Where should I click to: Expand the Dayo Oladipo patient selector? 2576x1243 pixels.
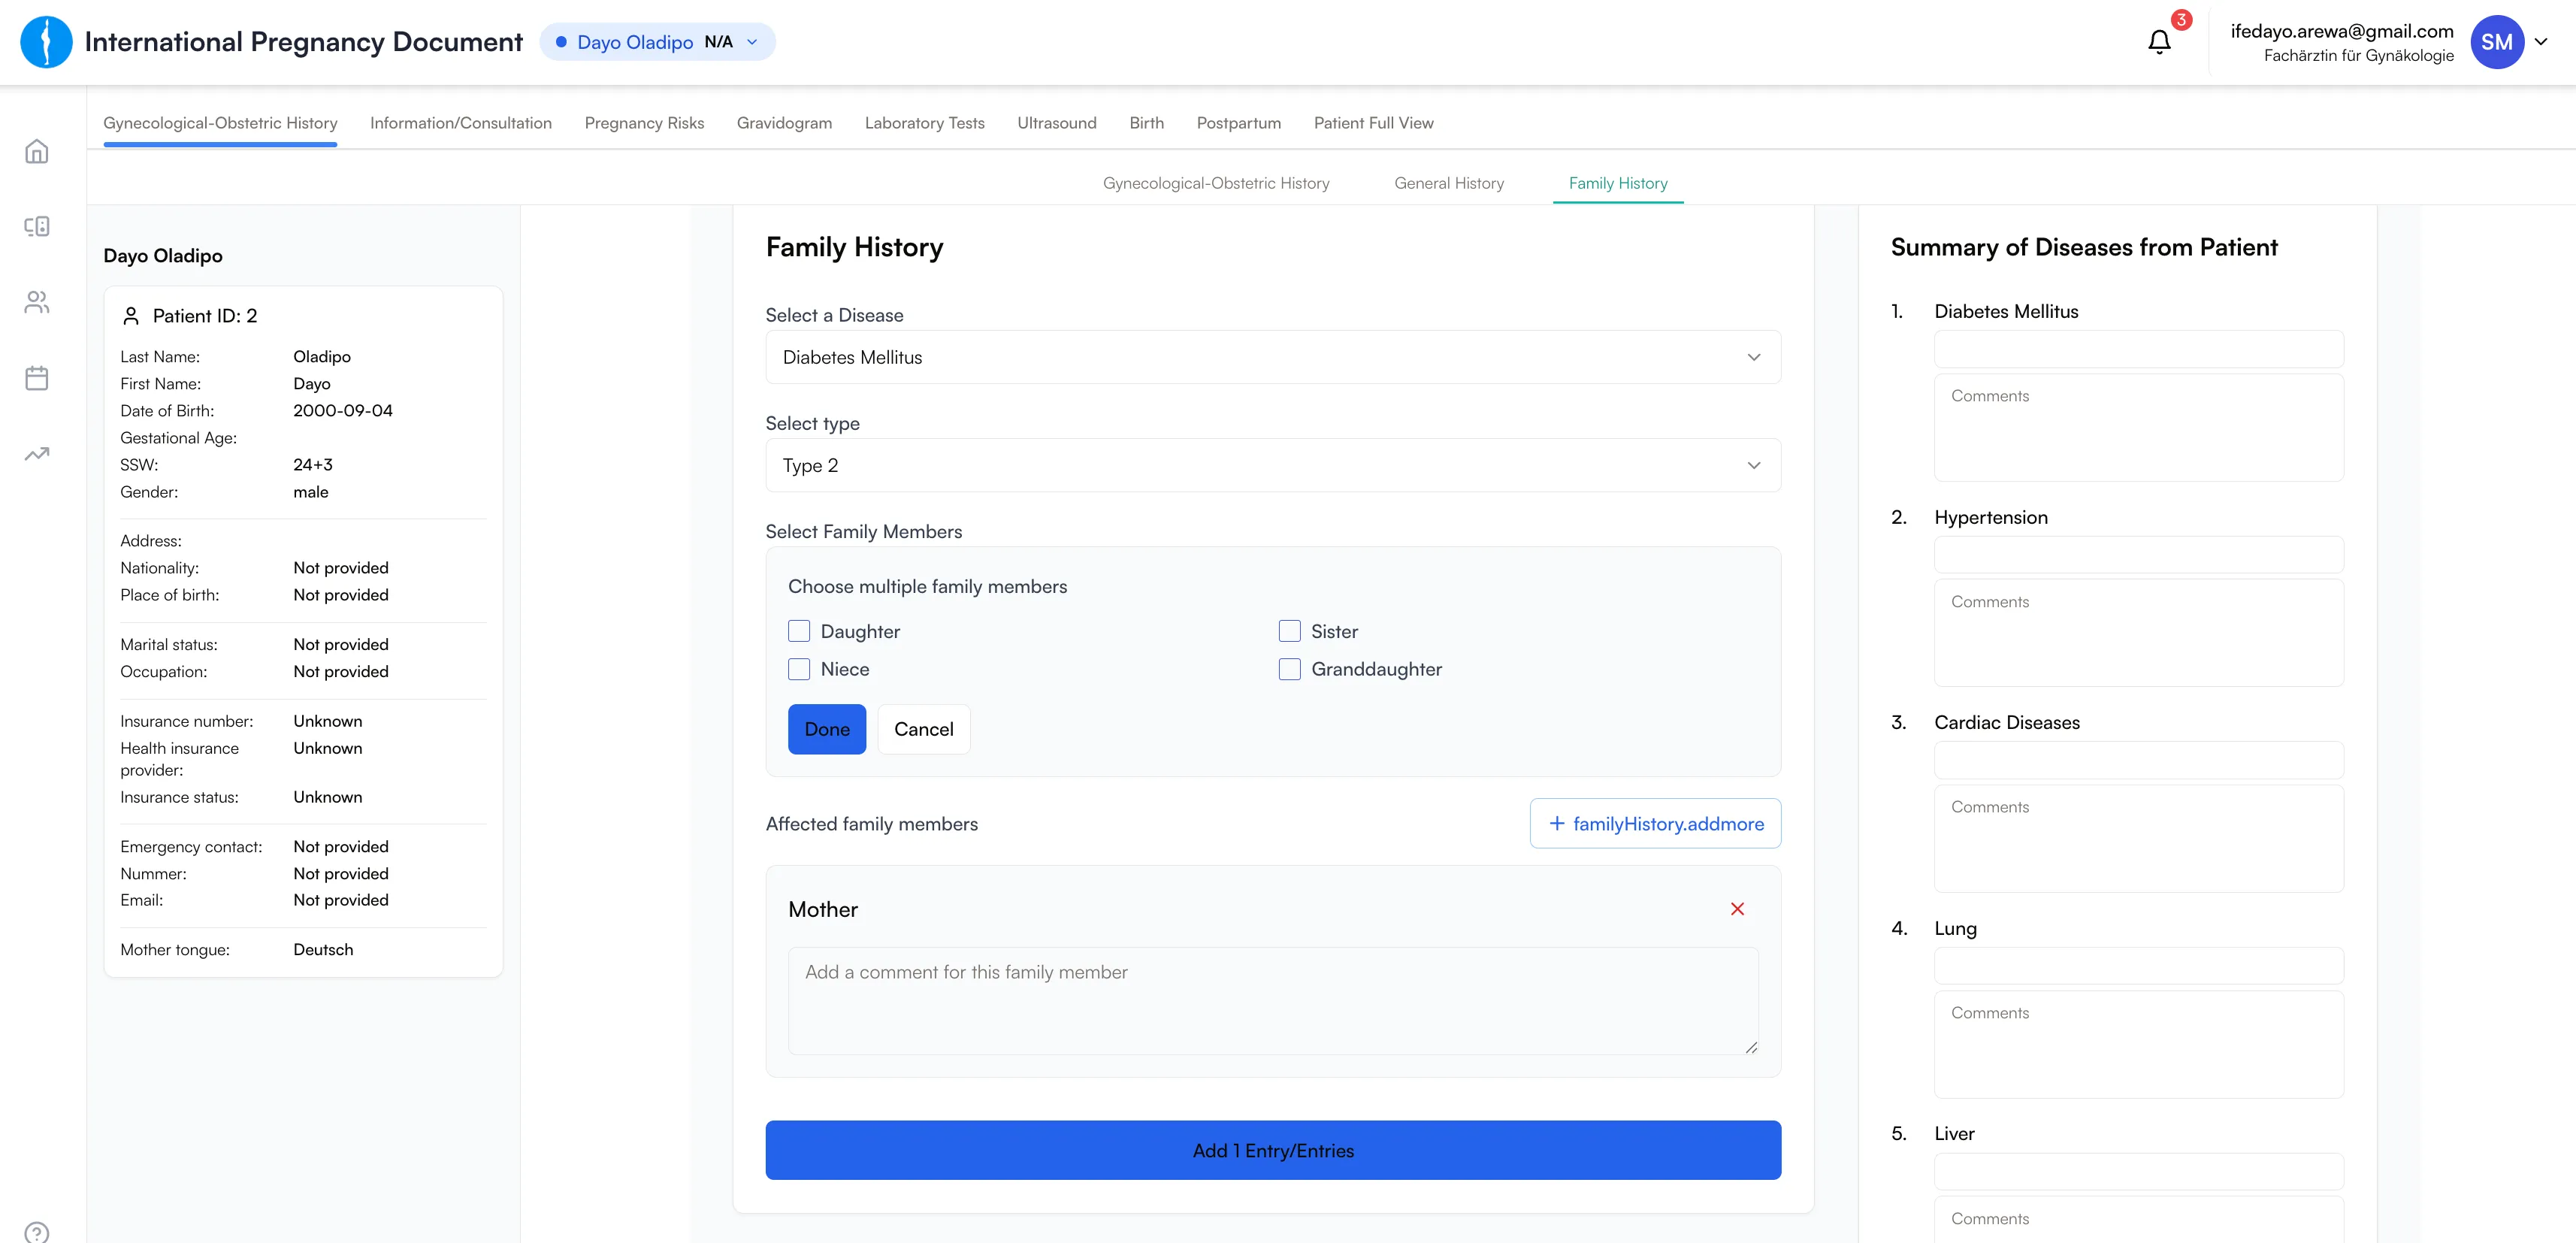[x=657, y=42]
